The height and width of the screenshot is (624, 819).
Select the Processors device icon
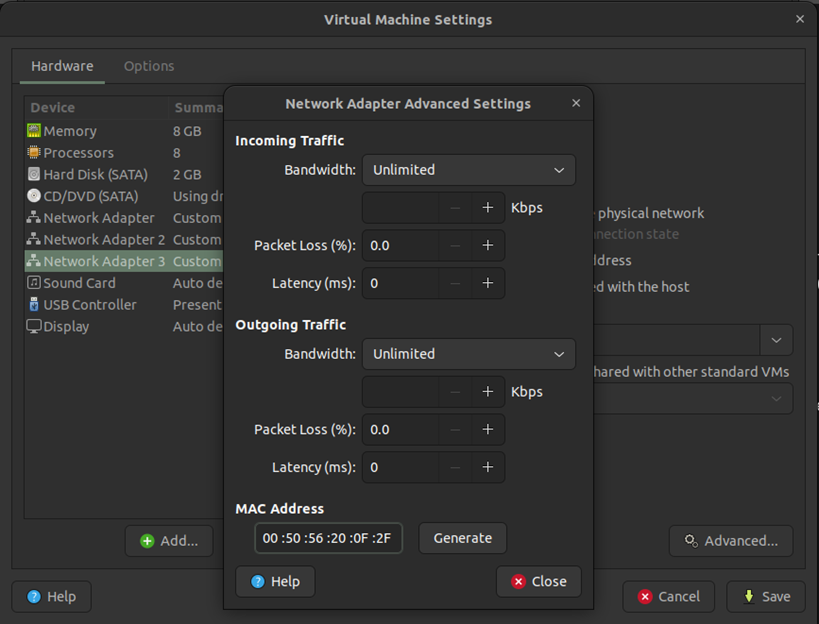pyautogui.click(x=34, y=153)
